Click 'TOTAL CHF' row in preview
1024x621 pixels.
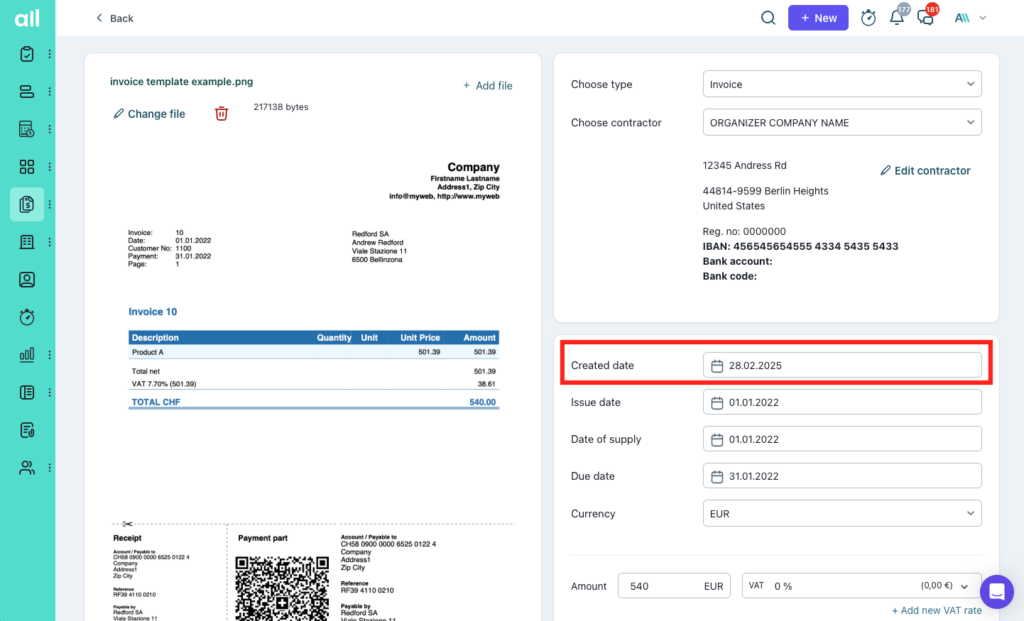313,402
